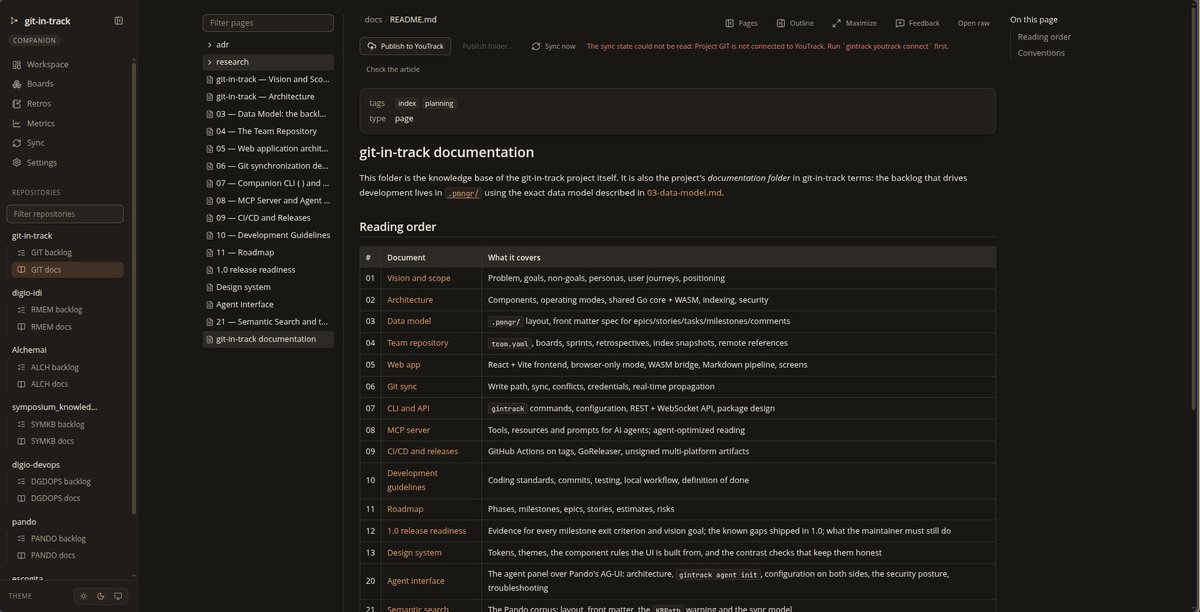Screen dimensions: 1200x612
Task: Toggle the Outline panel
Action: point(794,22)
